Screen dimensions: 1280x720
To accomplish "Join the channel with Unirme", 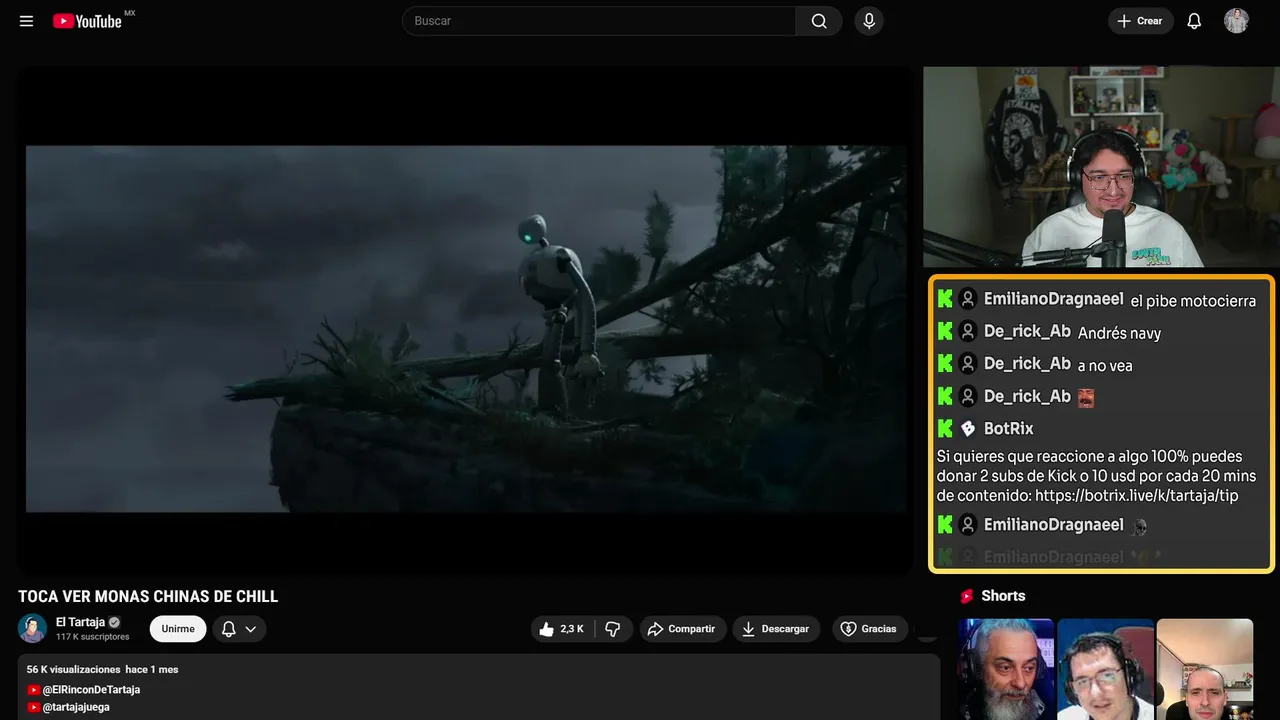I will tap(178, 629).
